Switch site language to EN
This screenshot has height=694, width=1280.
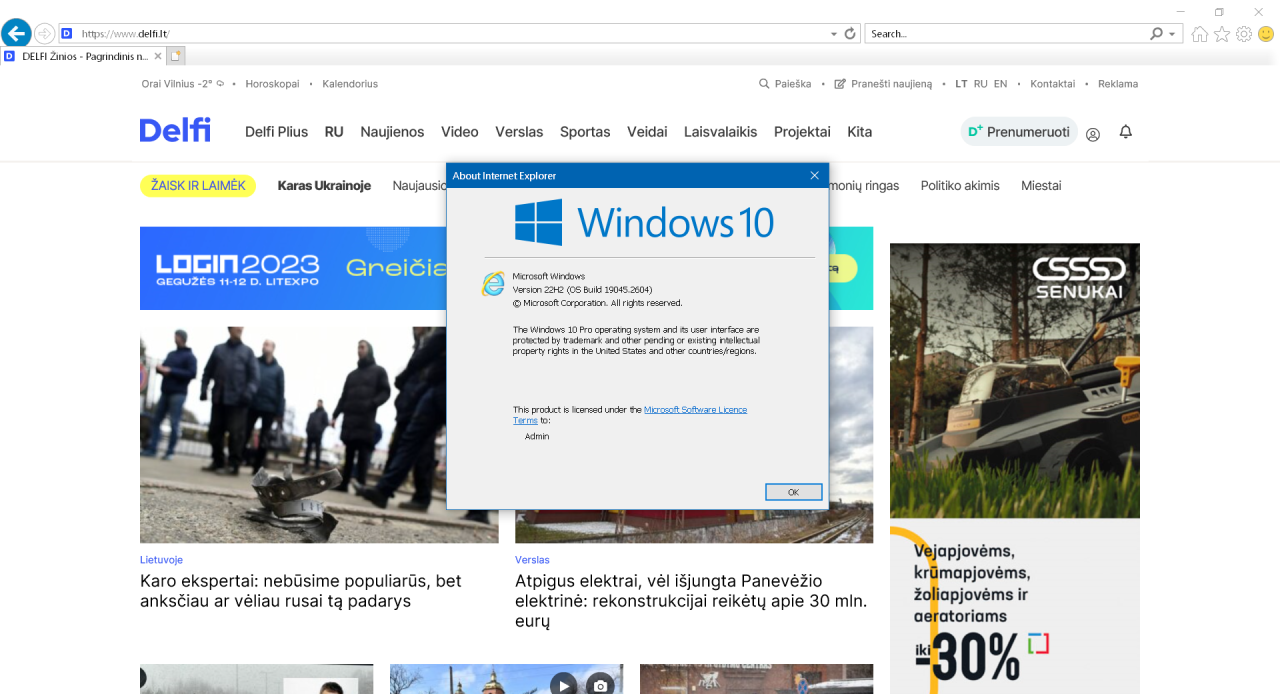1000,84
